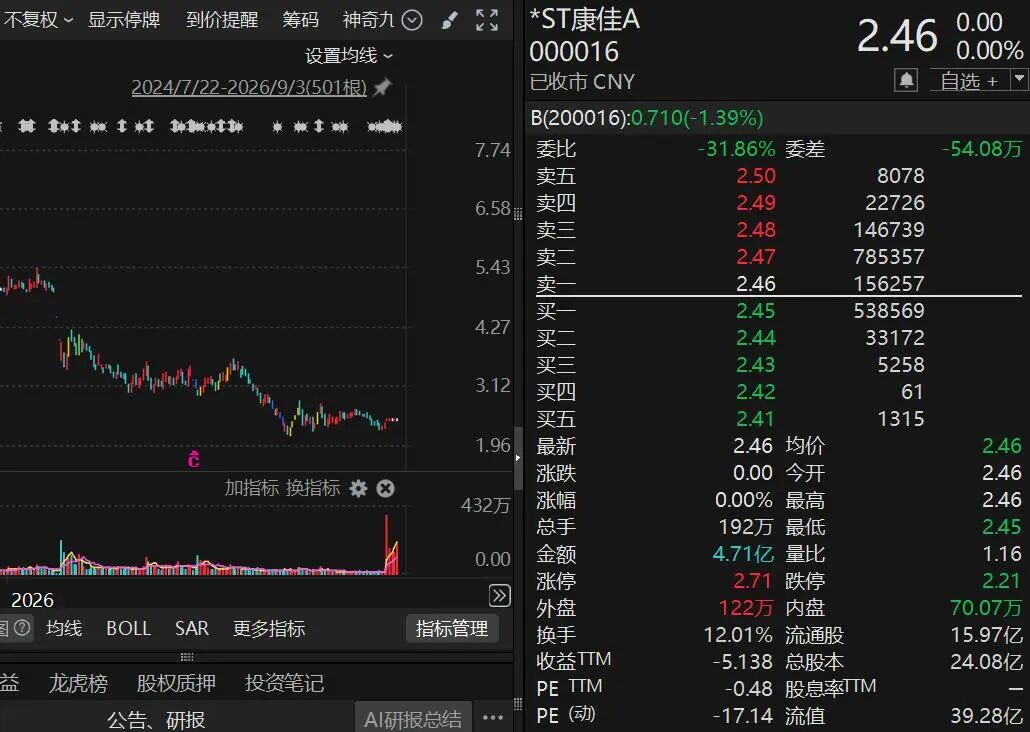Switch to the 股权质押 tab

(176, 683)
